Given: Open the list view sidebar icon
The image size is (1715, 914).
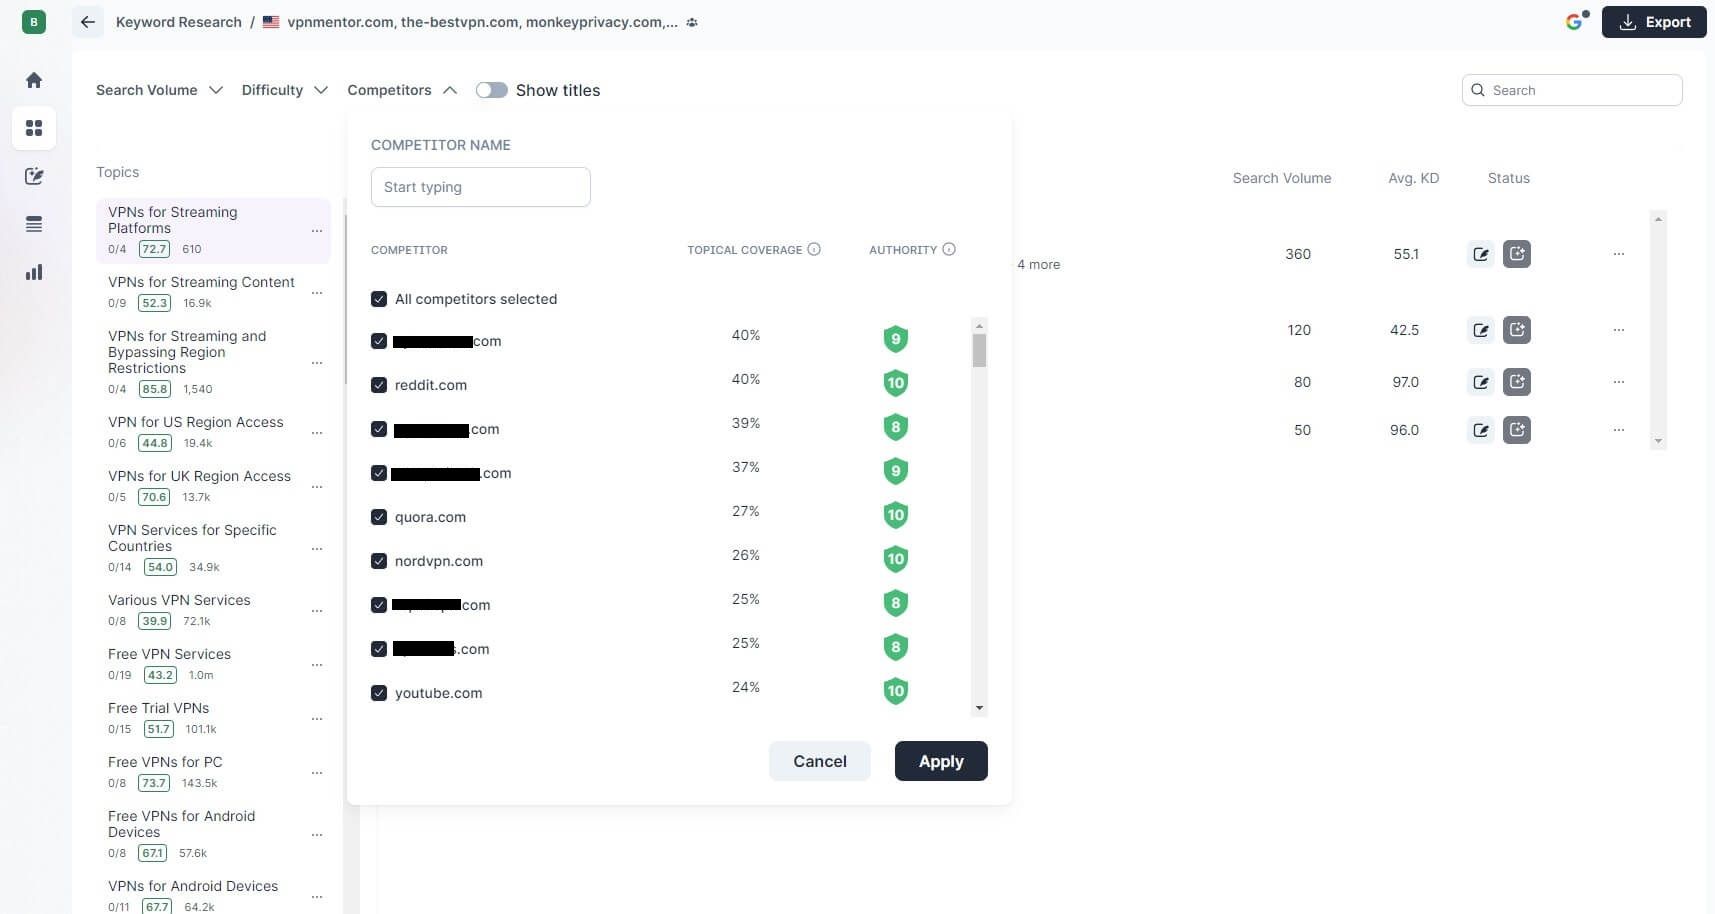Looking at the screenshot, I should (x=34, y=224).
